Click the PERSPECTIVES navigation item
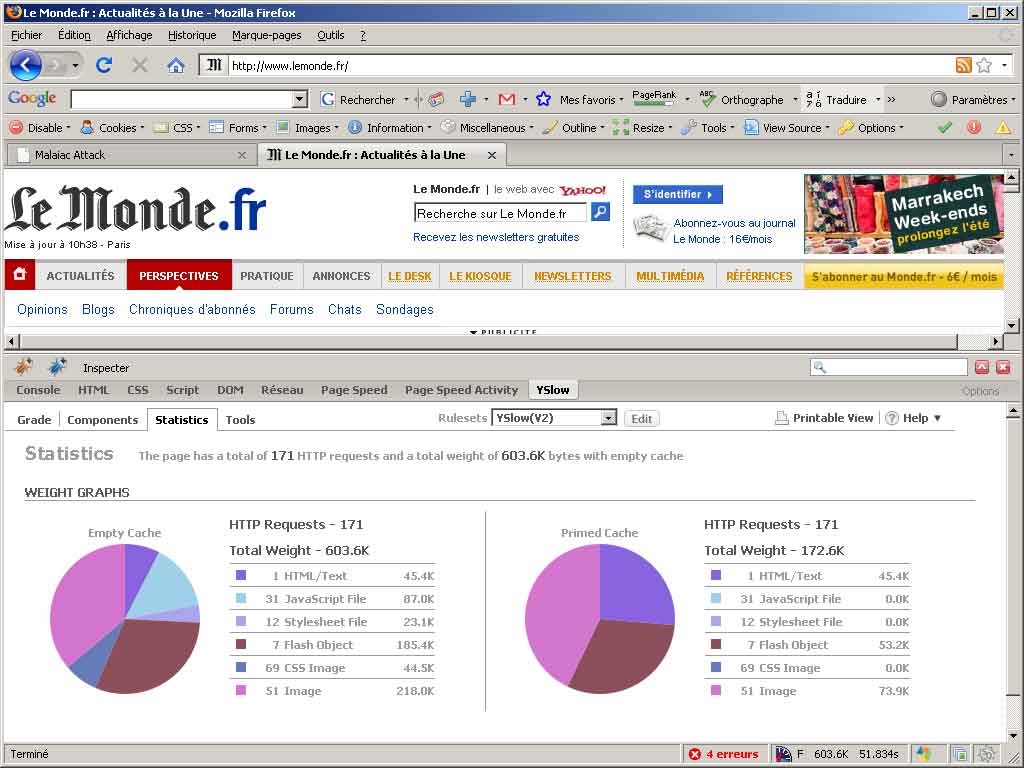Image resolution: width=1024 pixels, height=768 pixels. pyautogui.click(x=179, y=276)
